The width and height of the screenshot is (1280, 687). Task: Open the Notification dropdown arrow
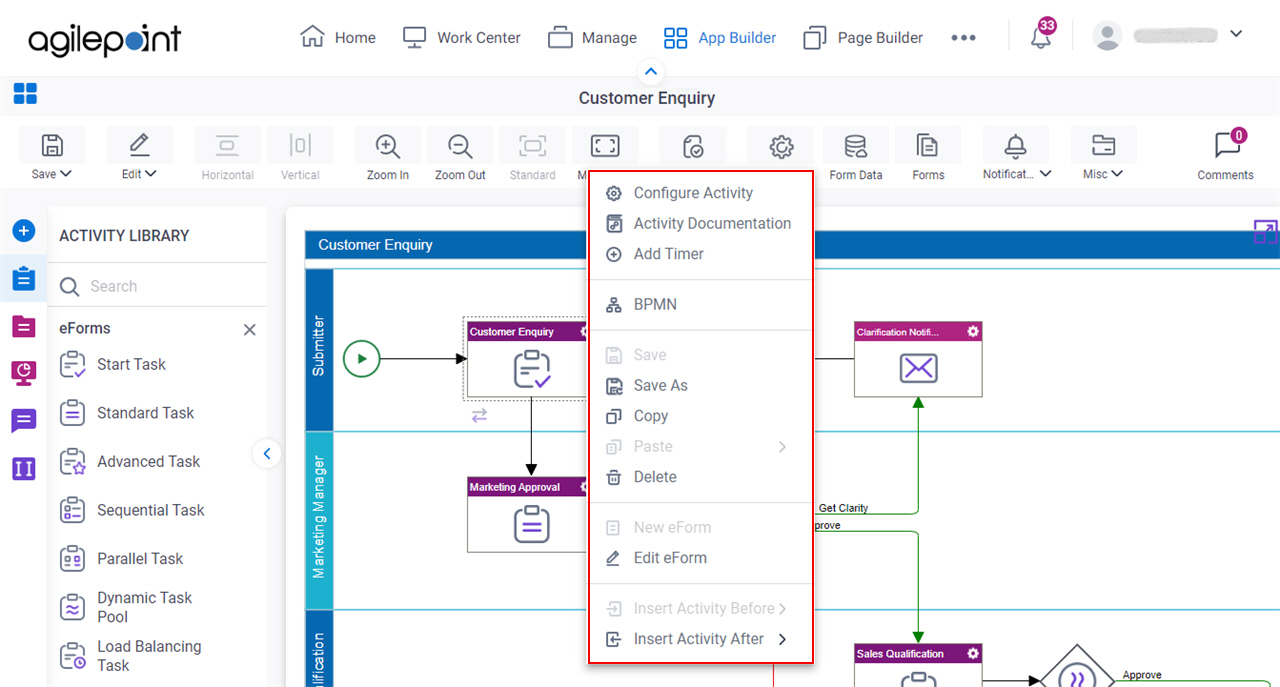click(x=1046, y=174)
